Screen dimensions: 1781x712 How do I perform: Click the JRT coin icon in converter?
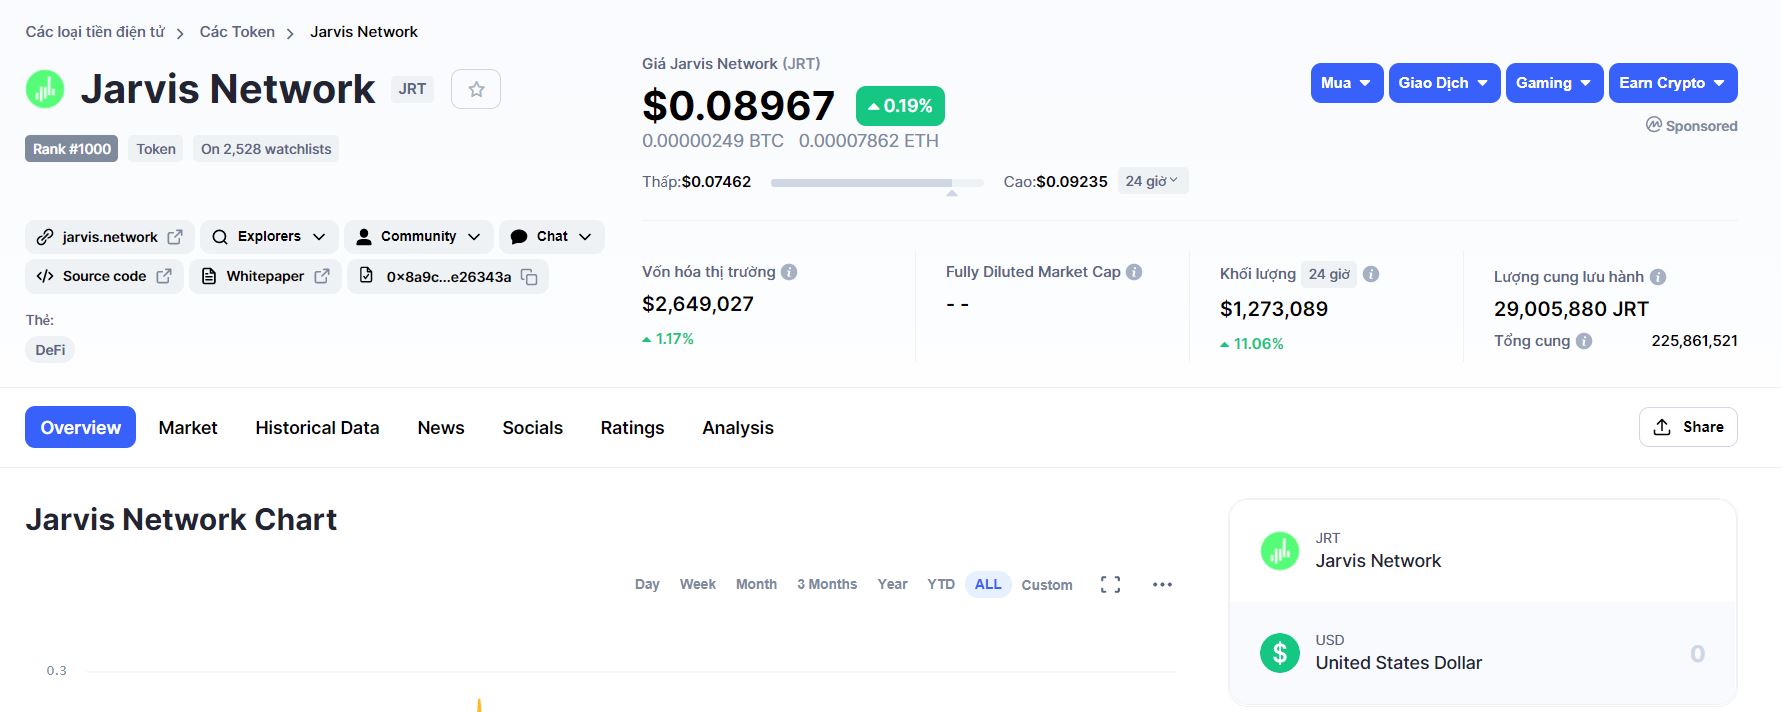pos(1279,551)
